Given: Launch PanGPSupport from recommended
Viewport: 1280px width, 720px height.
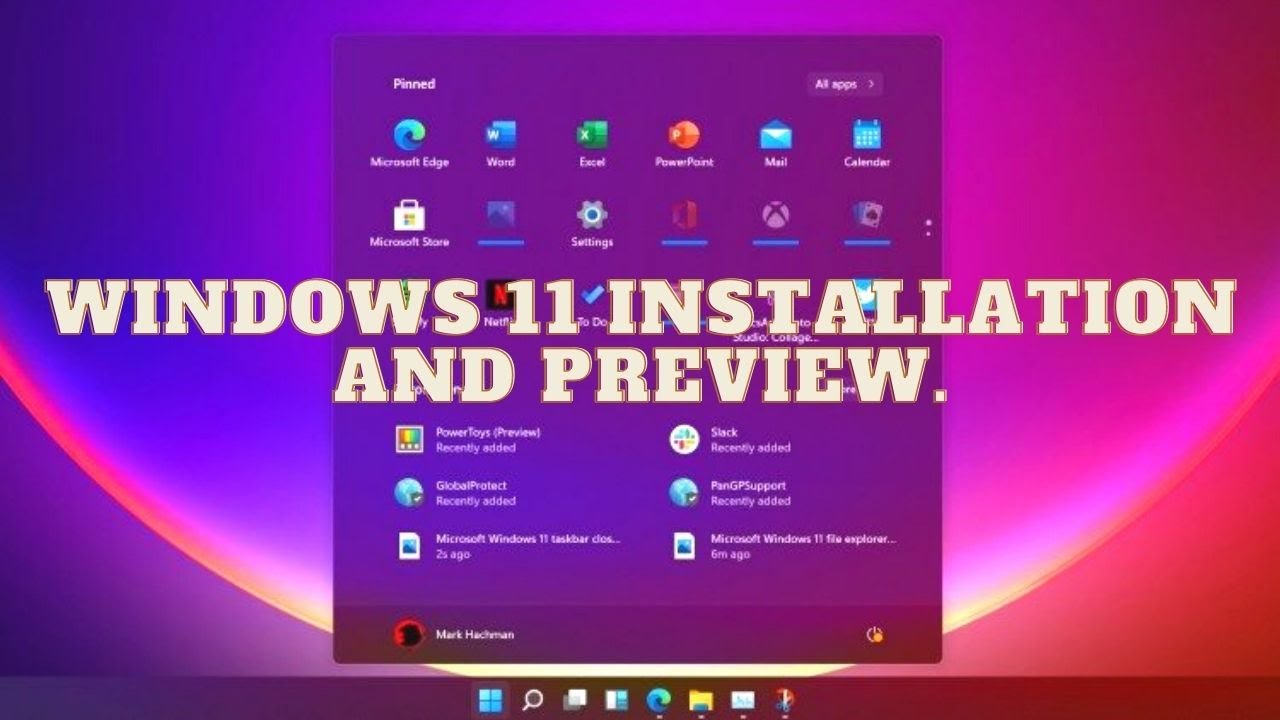Looking at the screenshot, I should pos(732,493).
